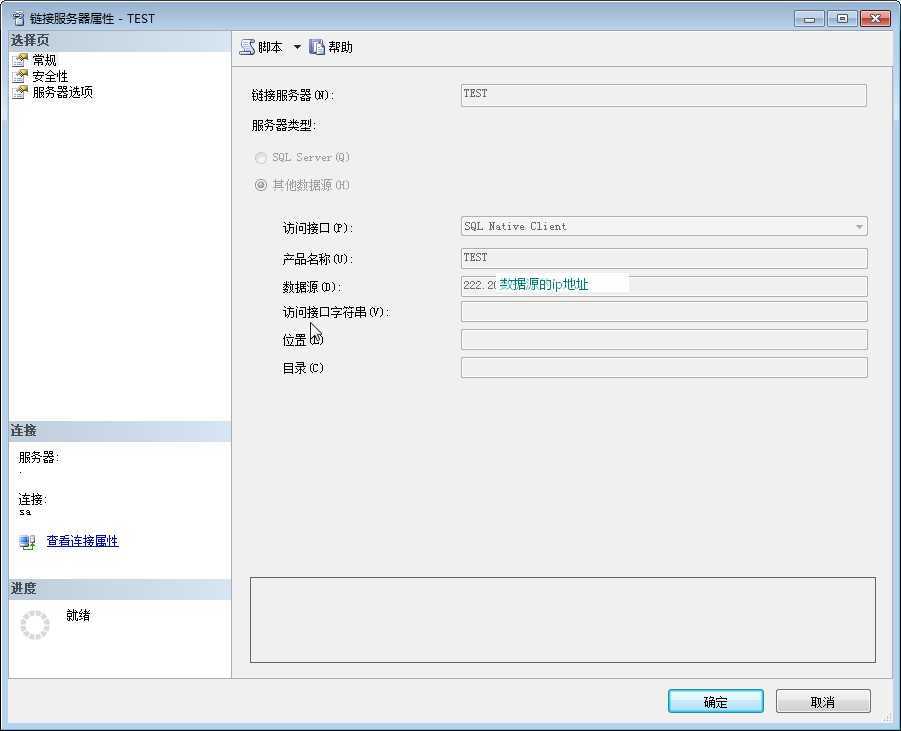Select the 其他数据源 radio button

pyautogui.click(x=261, y=185)
